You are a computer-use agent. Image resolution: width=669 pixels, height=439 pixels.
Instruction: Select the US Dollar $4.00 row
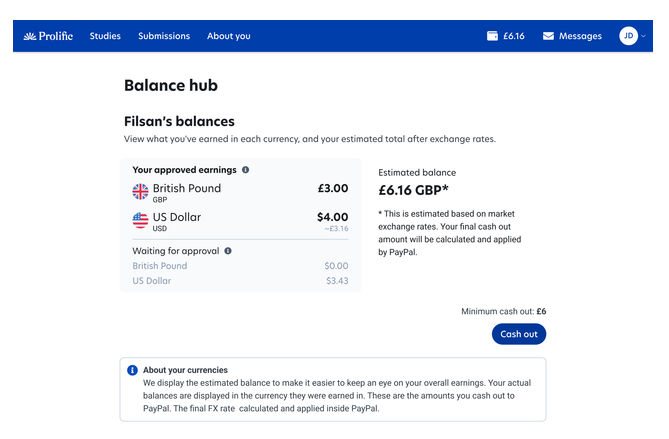tap(240, 221)
